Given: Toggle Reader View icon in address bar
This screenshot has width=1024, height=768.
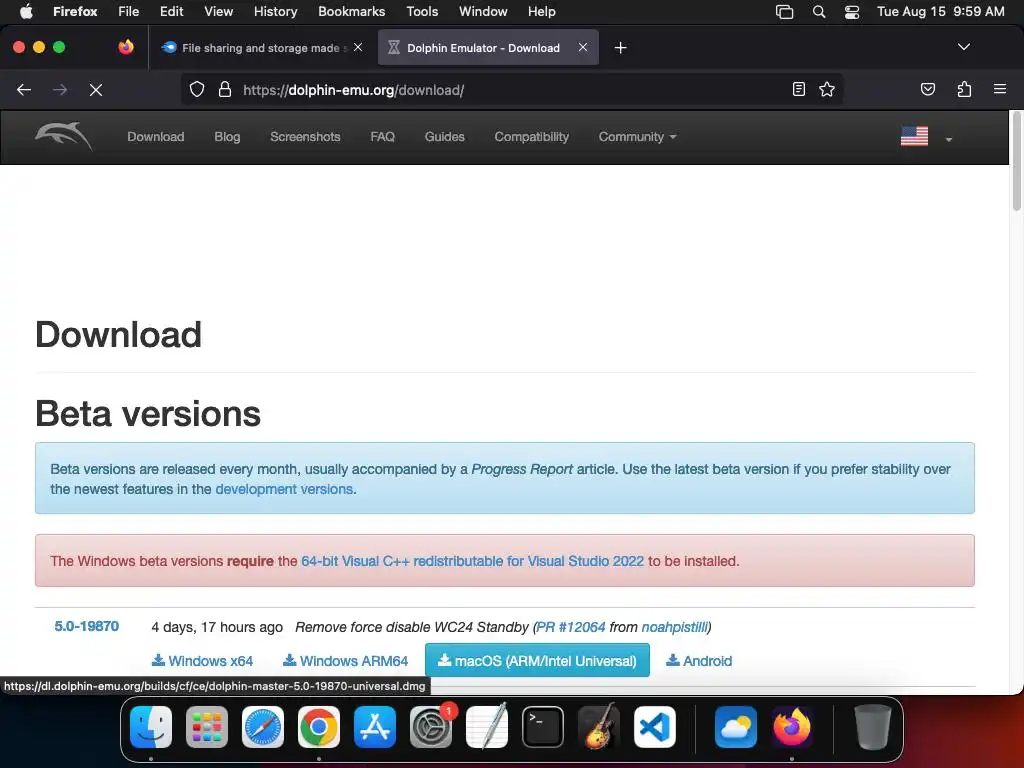Looking at the screenshot, I should 799,89.
